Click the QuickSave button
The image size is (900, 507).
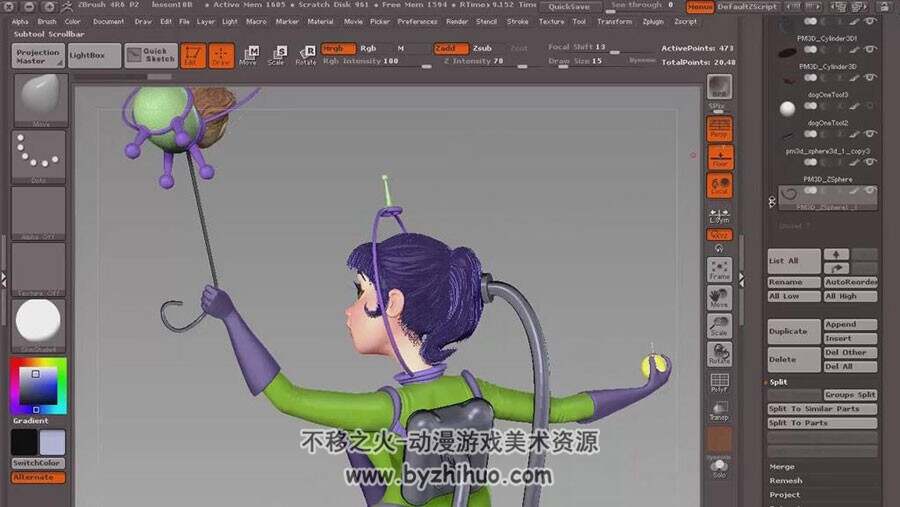(570, 7)
